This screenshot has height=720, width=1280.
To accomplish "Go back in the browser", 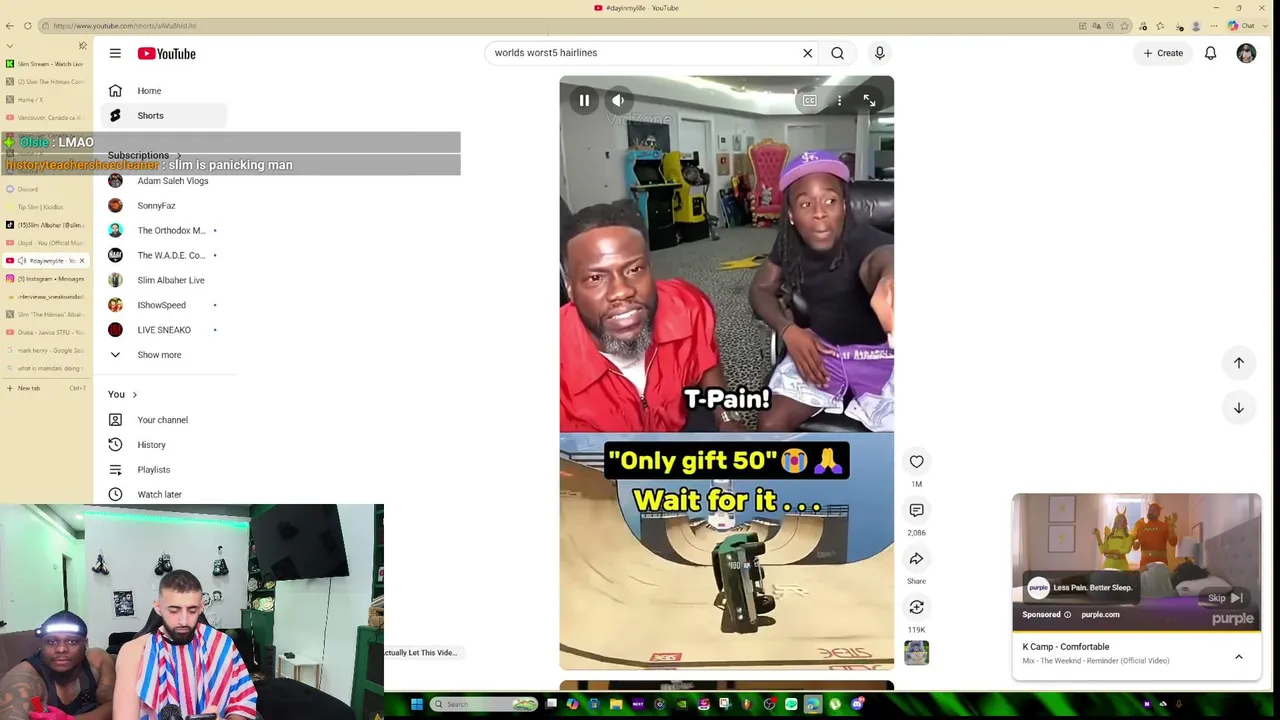I will [x=10, y=26].
